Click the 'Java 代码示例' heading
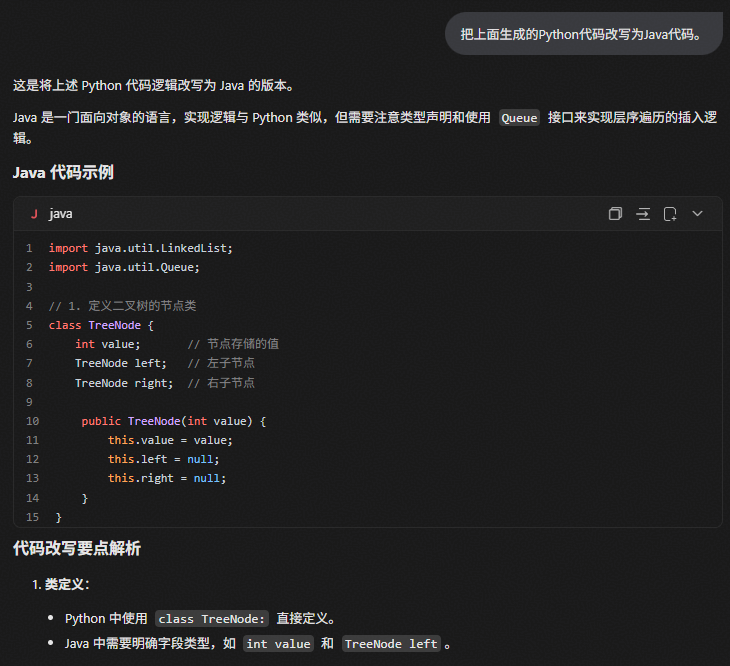The height and width of the screenshot is (666, 730). [63, 172]
